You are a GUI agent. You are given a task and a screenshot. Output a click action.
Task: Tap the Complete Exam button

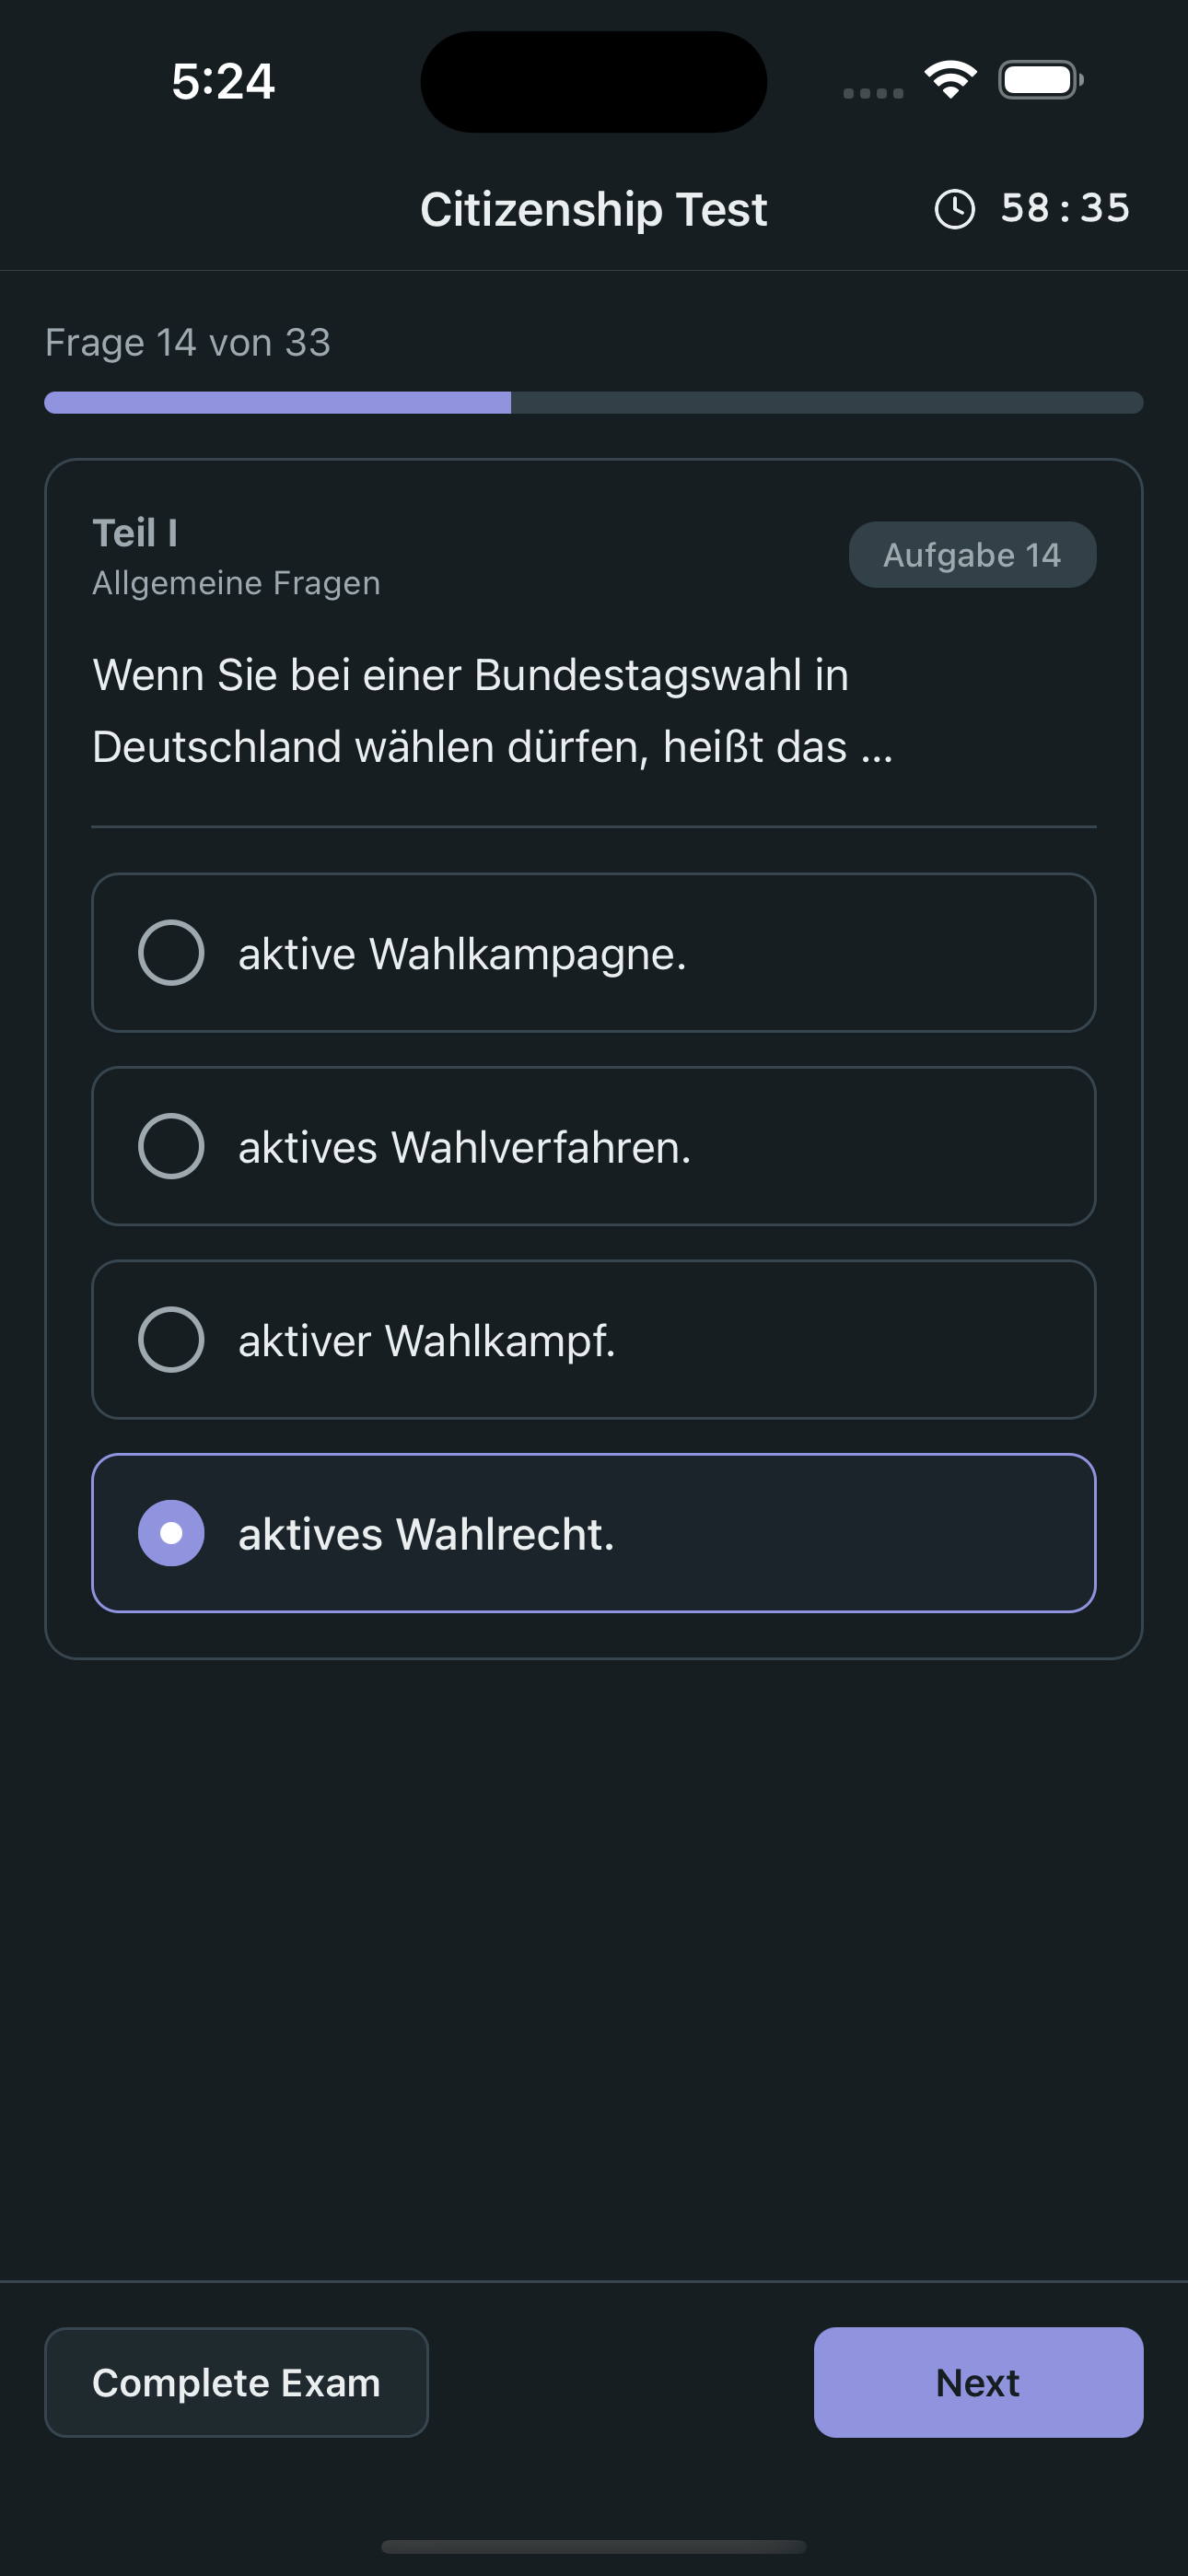click(x=236, y=2382)
